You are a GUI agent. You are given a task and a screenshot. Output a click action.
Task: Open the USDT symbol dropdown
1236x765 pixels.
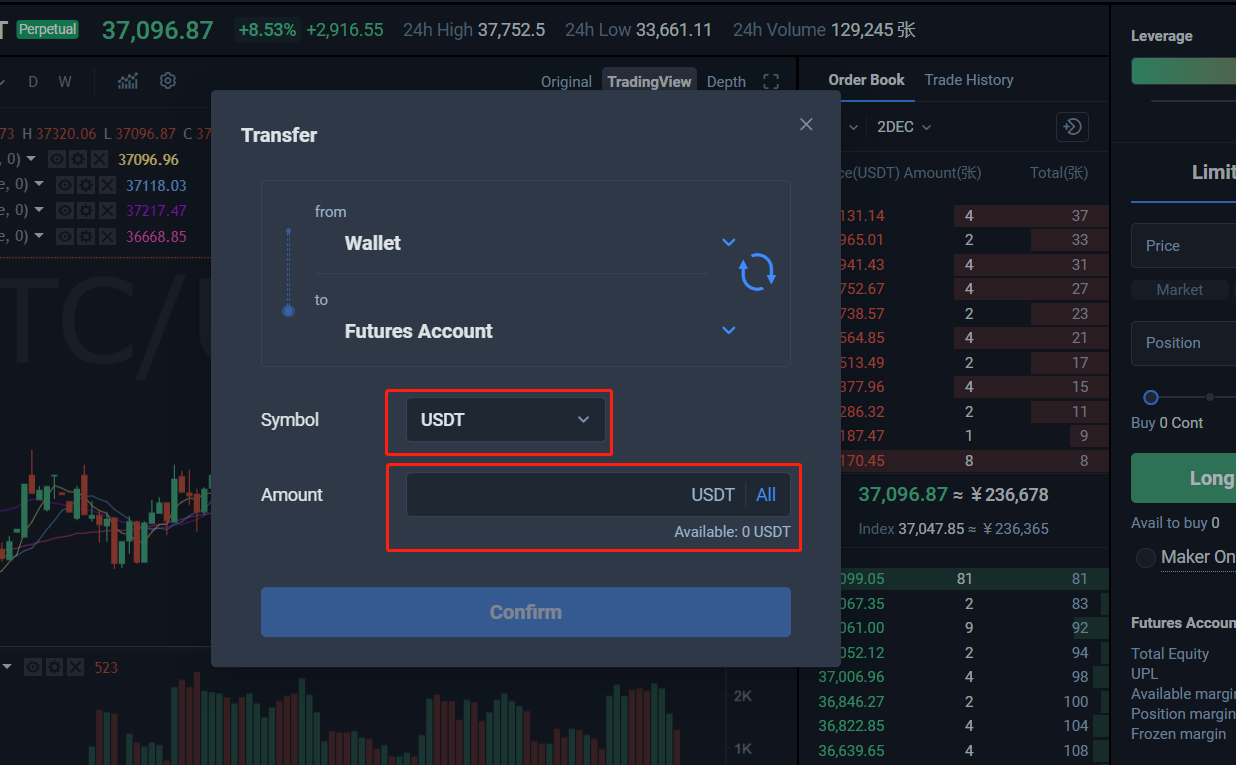[x=505, y=420]
